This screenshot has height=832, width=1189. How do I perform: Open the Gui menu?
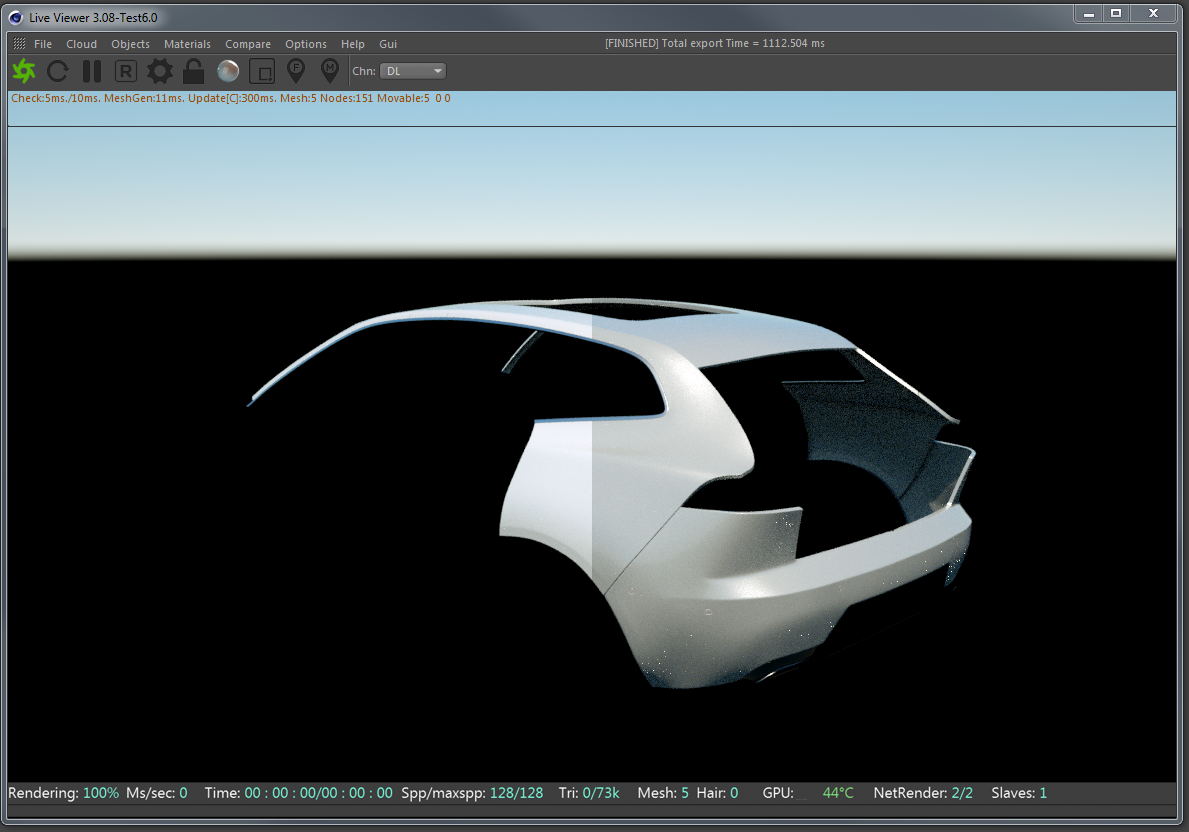(x=388, y=44)
